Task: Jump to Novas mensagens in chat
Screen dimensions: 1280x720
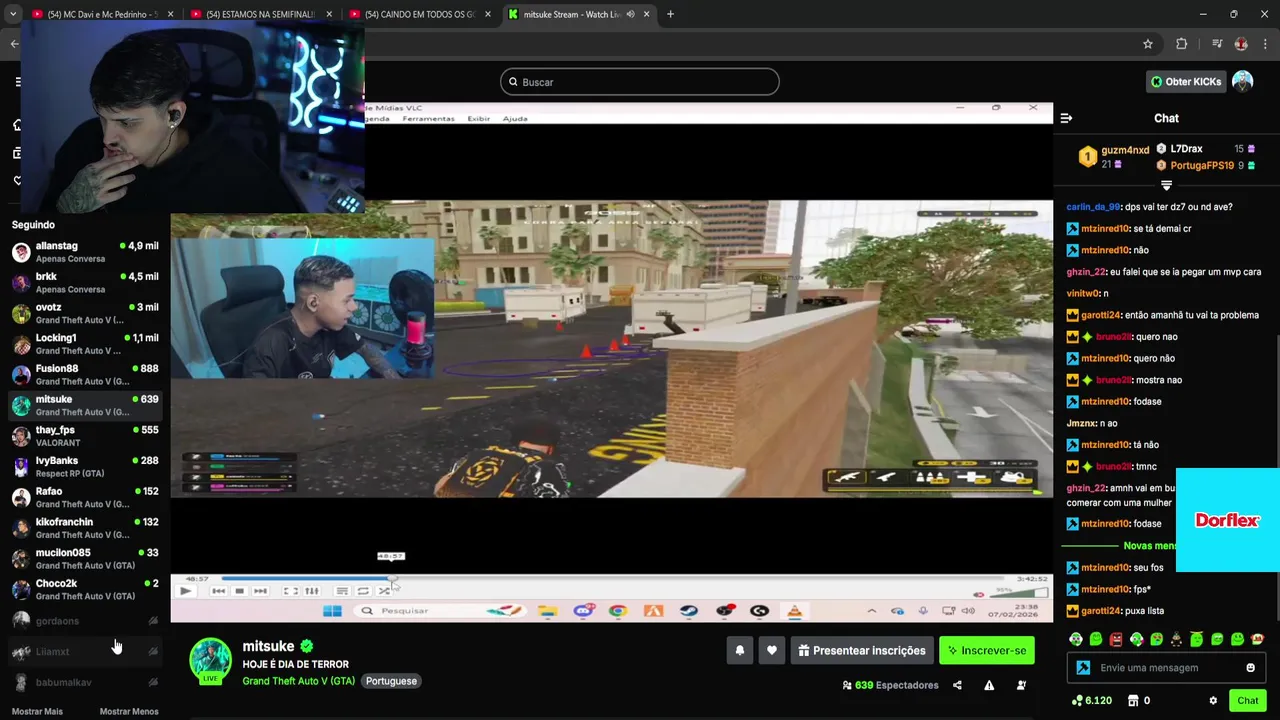Action: click(x=1149, y=546)
